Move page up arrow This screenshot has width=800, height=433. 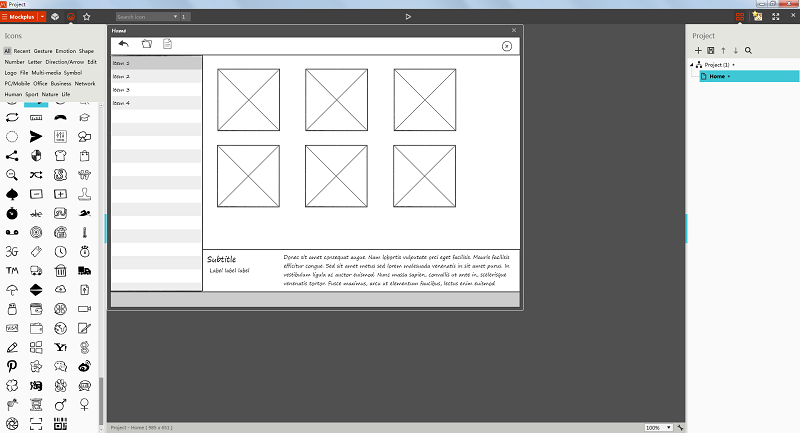tap(723, 50)
